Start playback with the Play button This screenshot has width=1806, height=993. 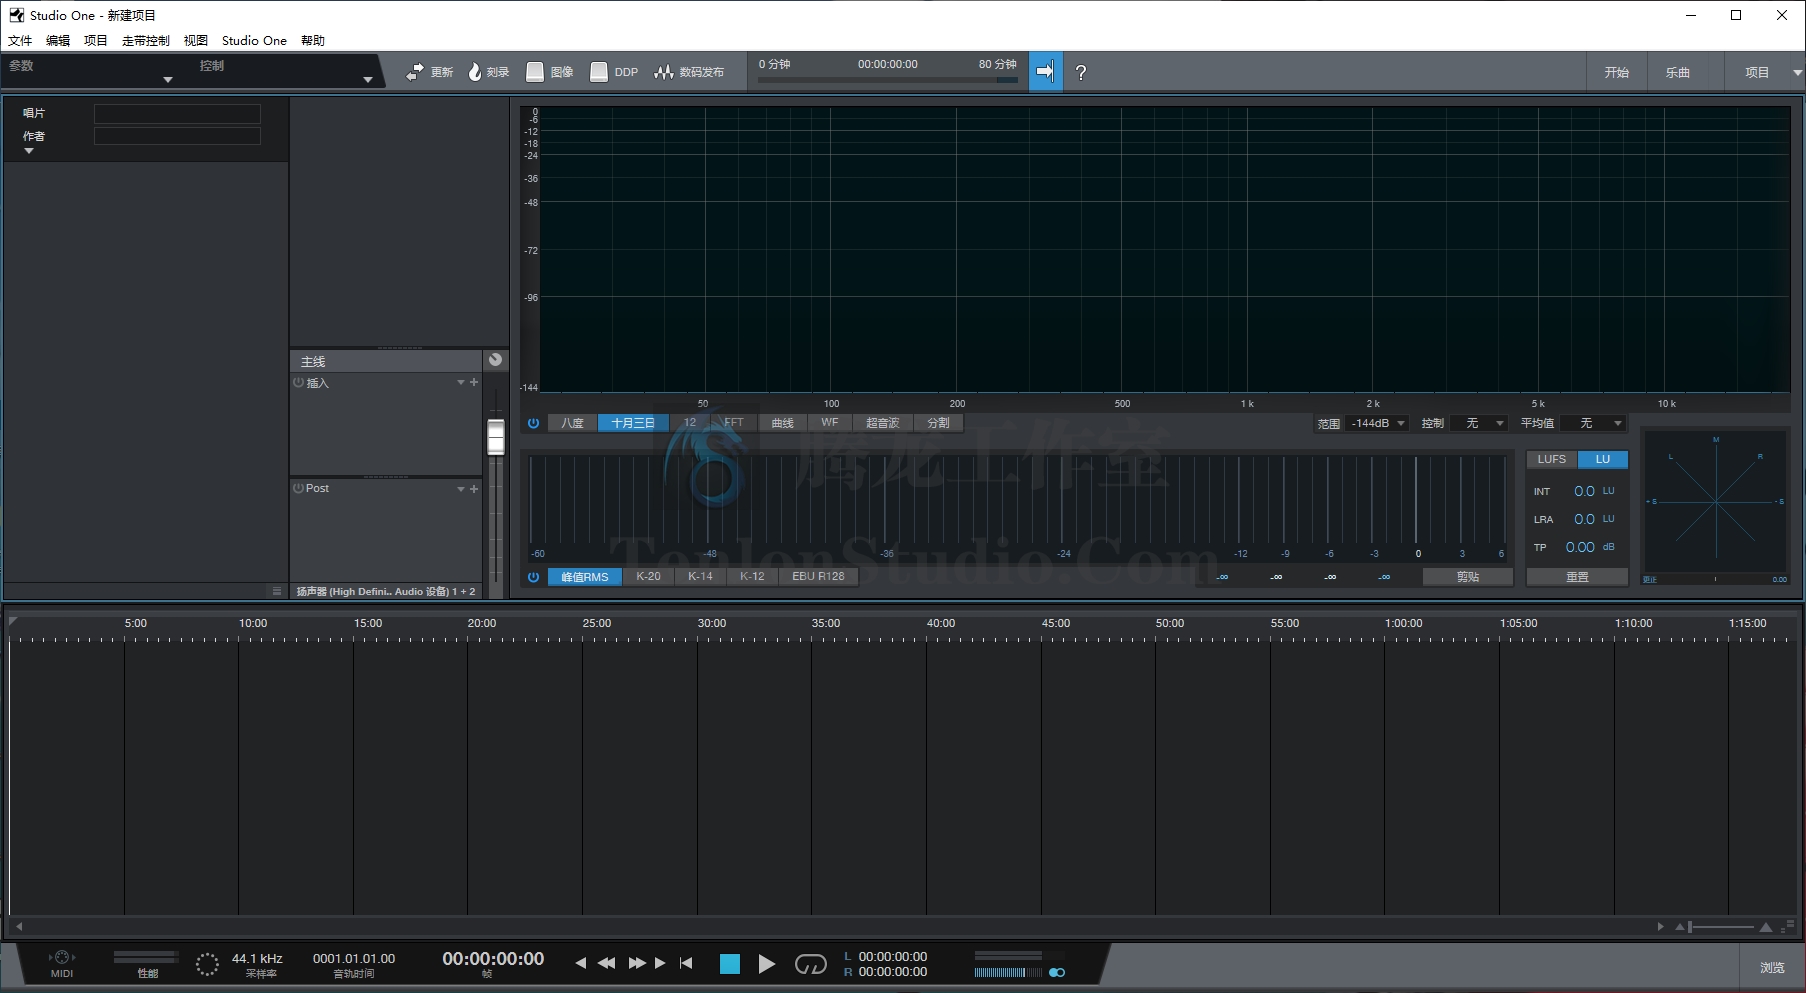click(767, 964)
